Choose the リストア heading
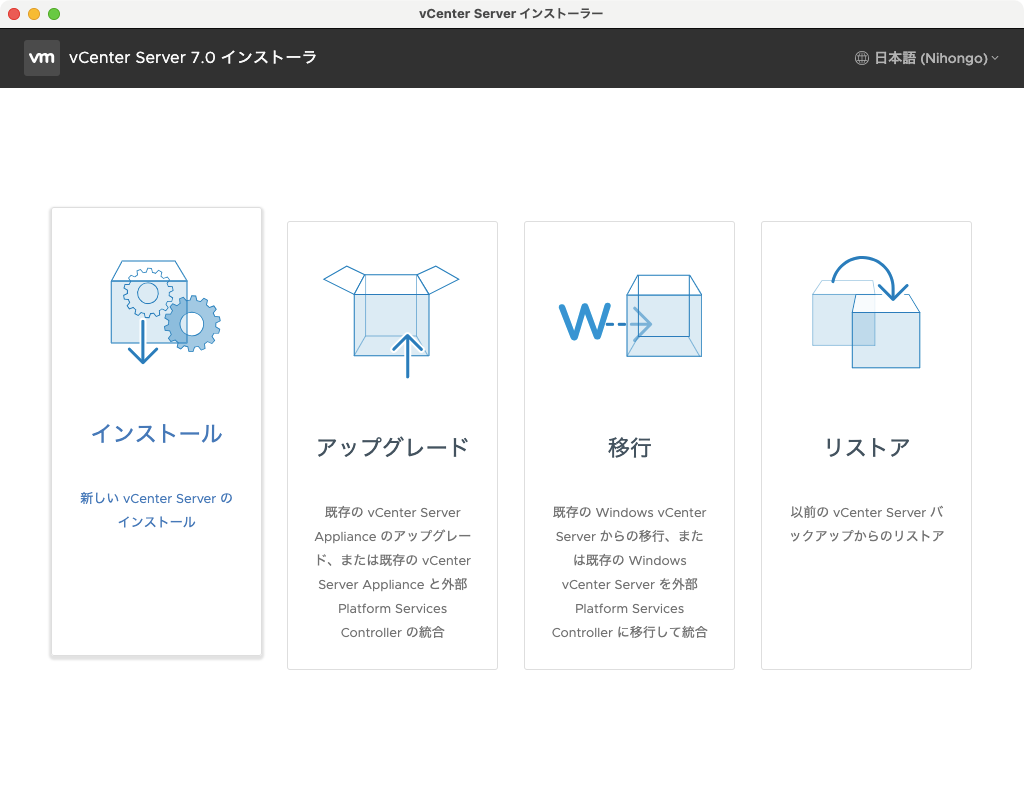Screen dimensions: 1024x796 [867, 447]
